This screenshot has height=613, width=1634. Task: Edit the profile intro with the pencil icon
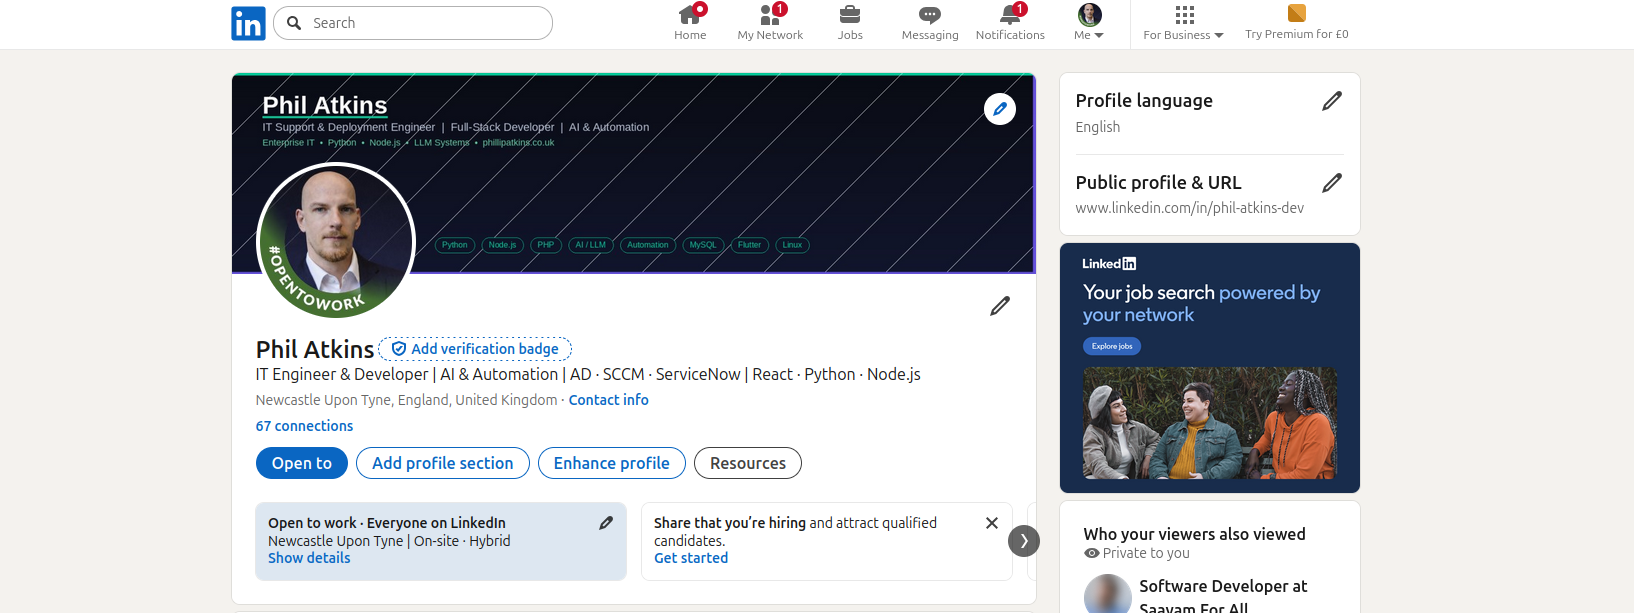tap(1000, 306)
